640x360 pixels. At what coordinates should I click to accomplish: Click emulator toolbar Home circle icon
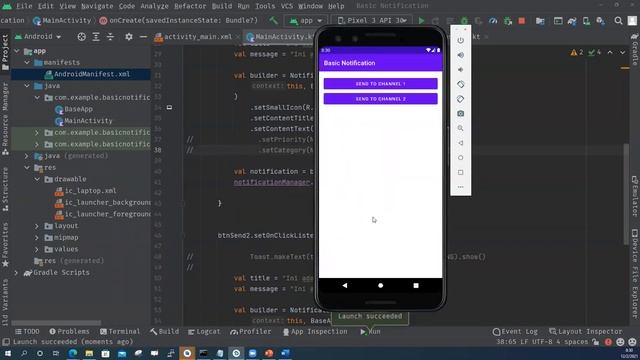460,158
